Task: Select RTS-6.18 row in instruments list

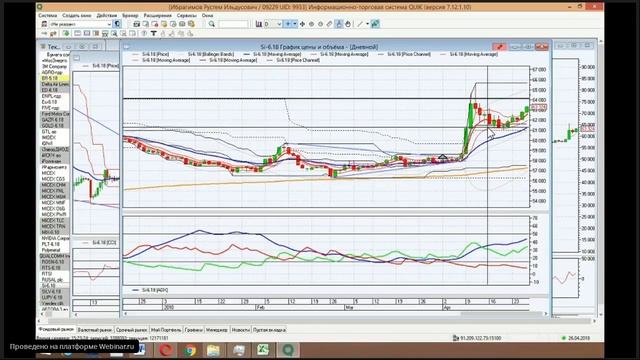Action: (x=55, y=268)
